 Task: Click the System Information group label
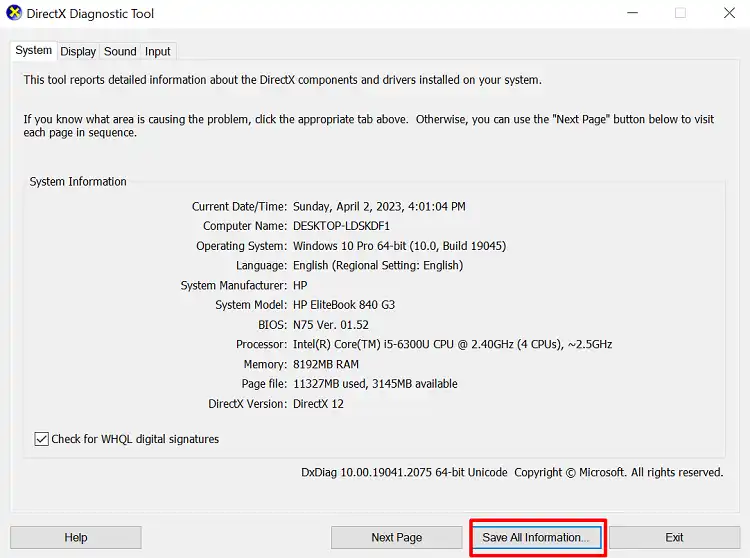tap(78, 182)
